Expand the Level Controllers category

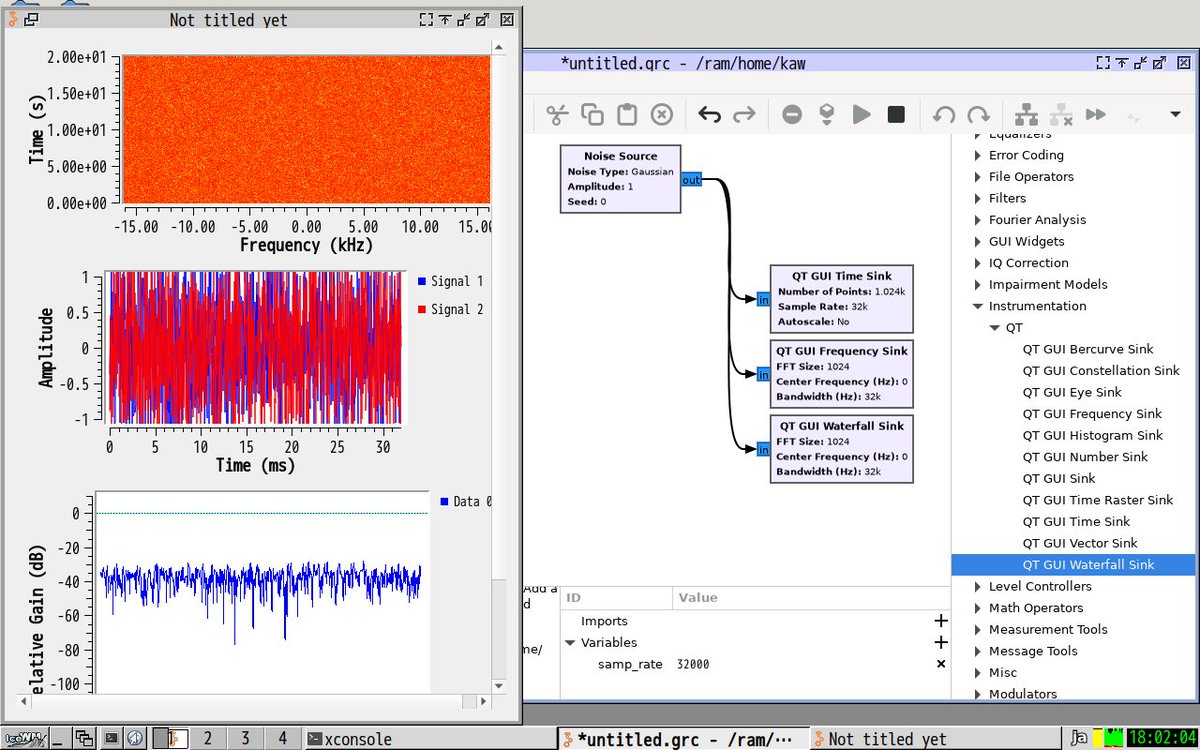[x=978, y=586]
